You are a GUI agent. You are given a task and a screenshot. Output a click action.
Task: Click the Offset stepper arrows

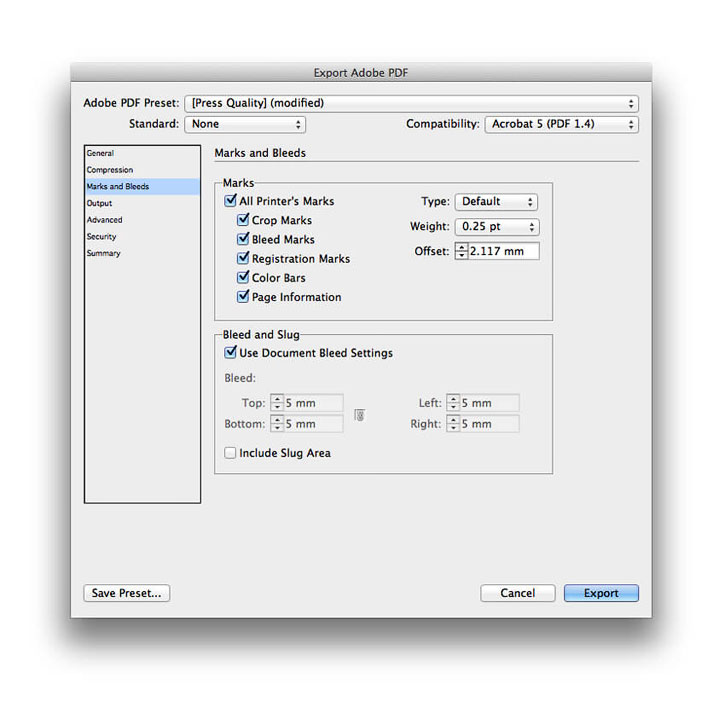[x=461, y=251]
